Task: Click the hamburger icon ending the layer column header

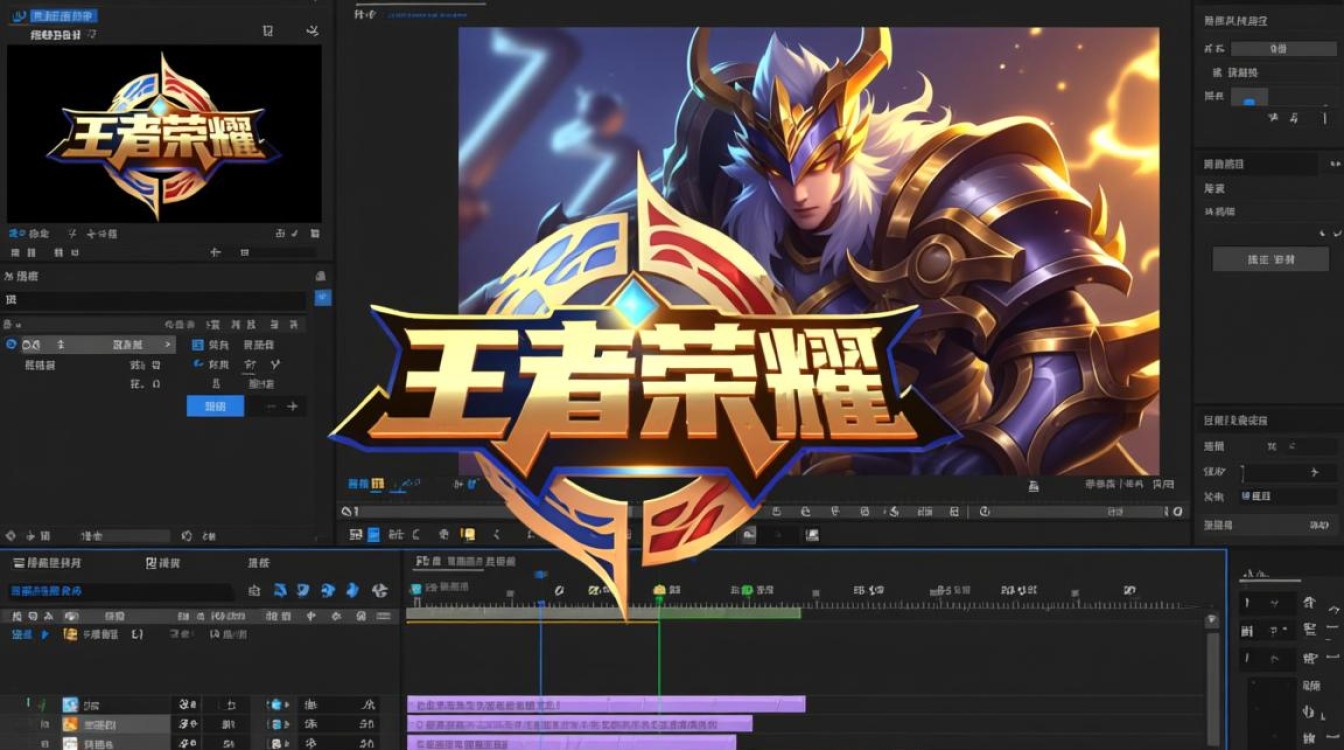Action: point(385,616)
